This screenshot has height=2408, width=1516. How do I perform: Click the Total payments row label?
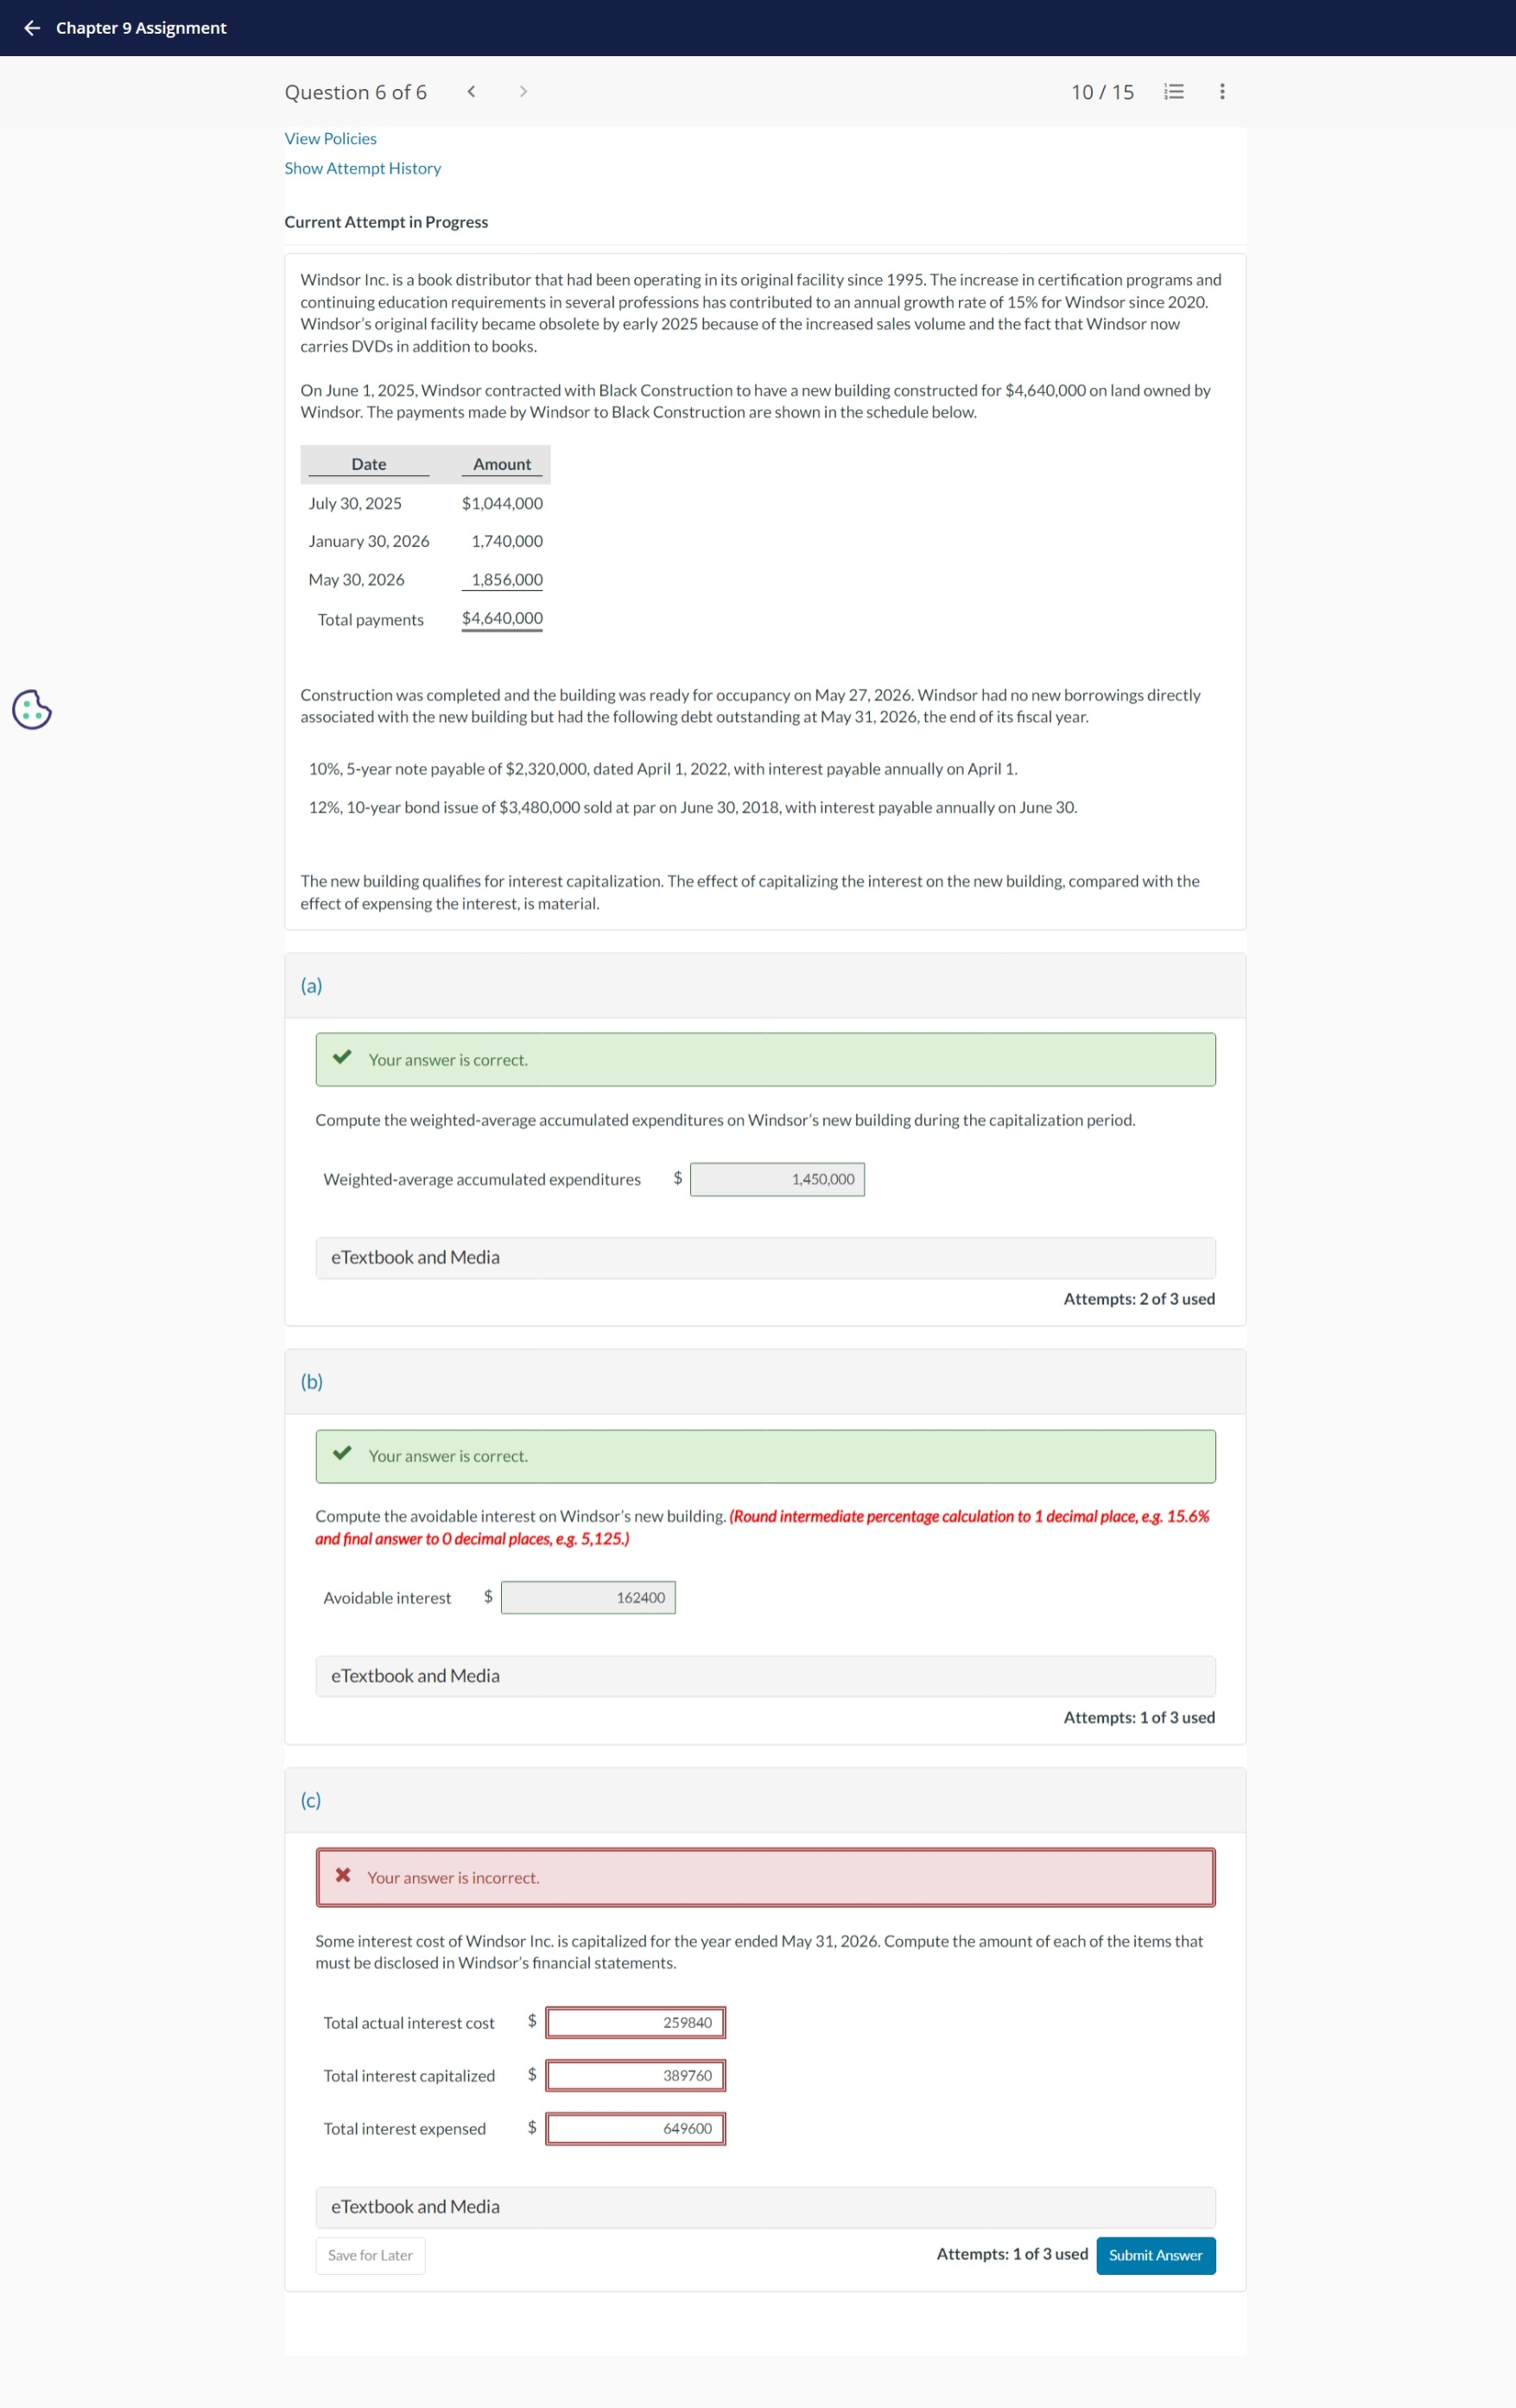[370, 620]
